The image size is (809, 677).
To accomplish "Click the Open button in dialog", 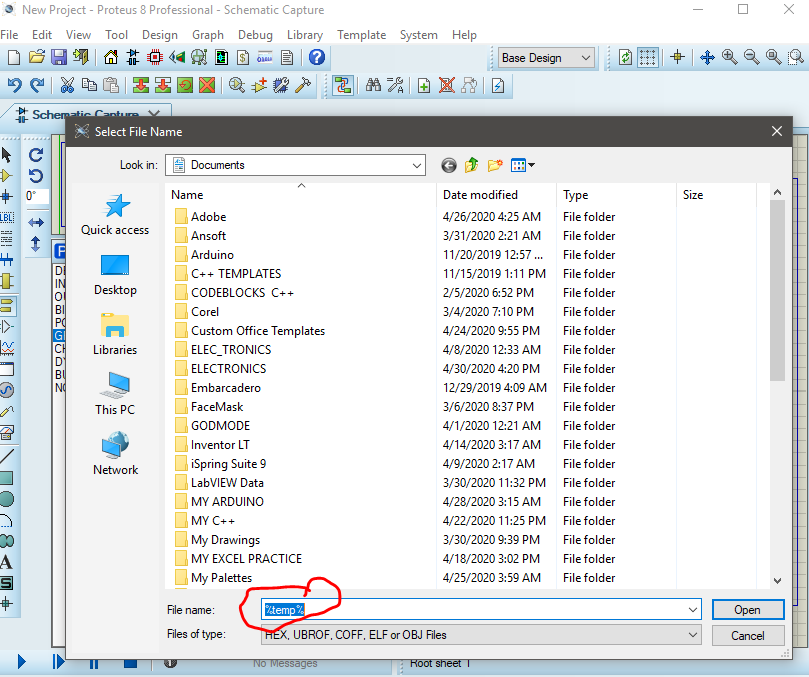I will (748, 610).
